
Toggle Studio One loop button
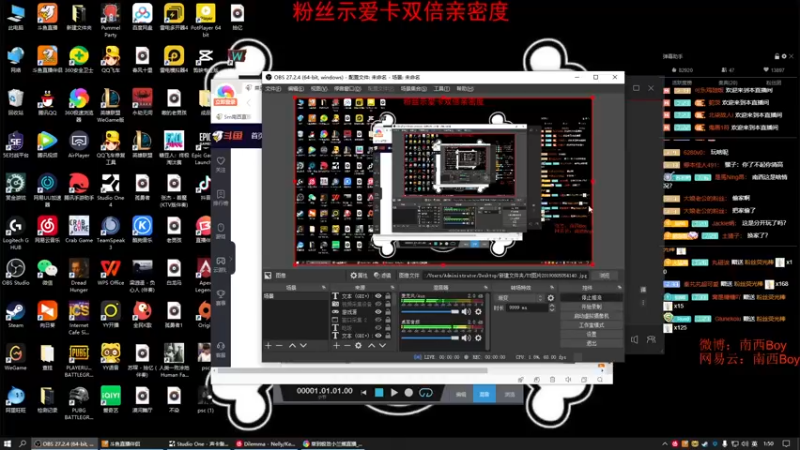(426, 392)
